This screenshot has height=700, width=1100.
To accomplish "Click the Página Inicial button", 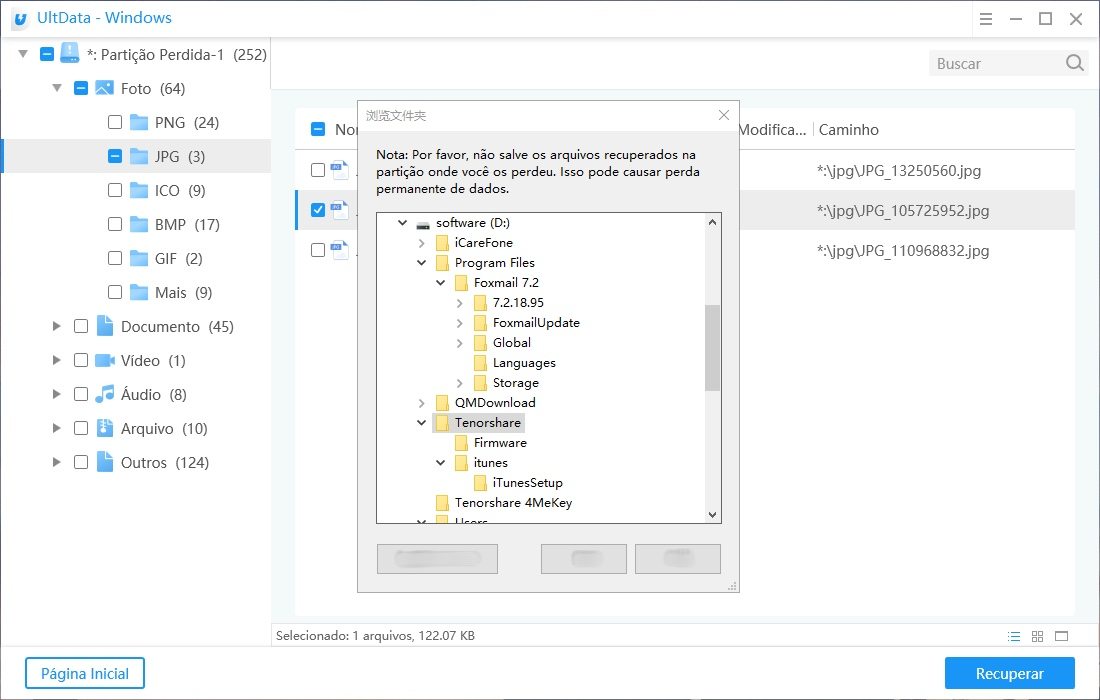I will click(x=85, y=673).
